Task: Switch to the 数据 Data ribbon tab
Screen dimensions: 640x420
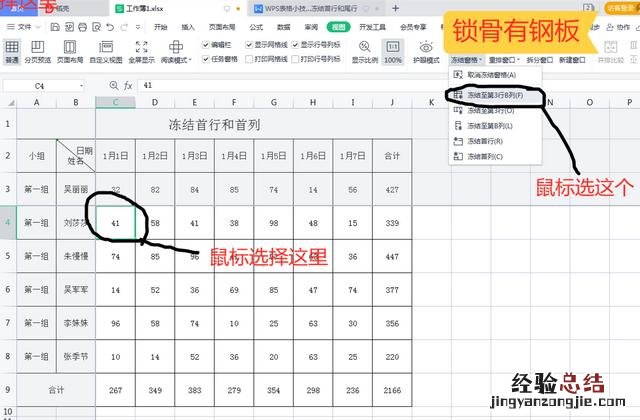Action: coord(284,27)
